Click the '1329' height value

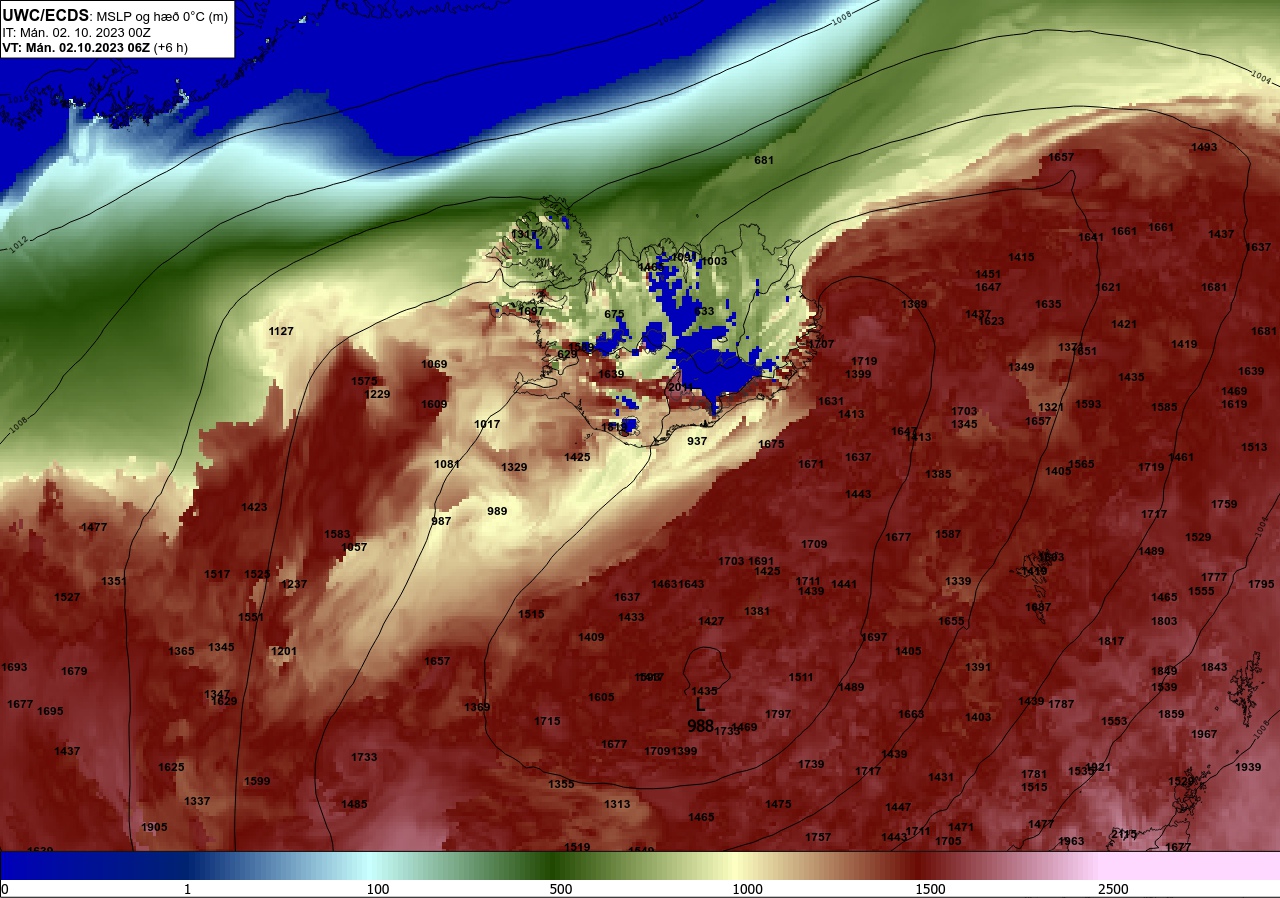point(514,467)
